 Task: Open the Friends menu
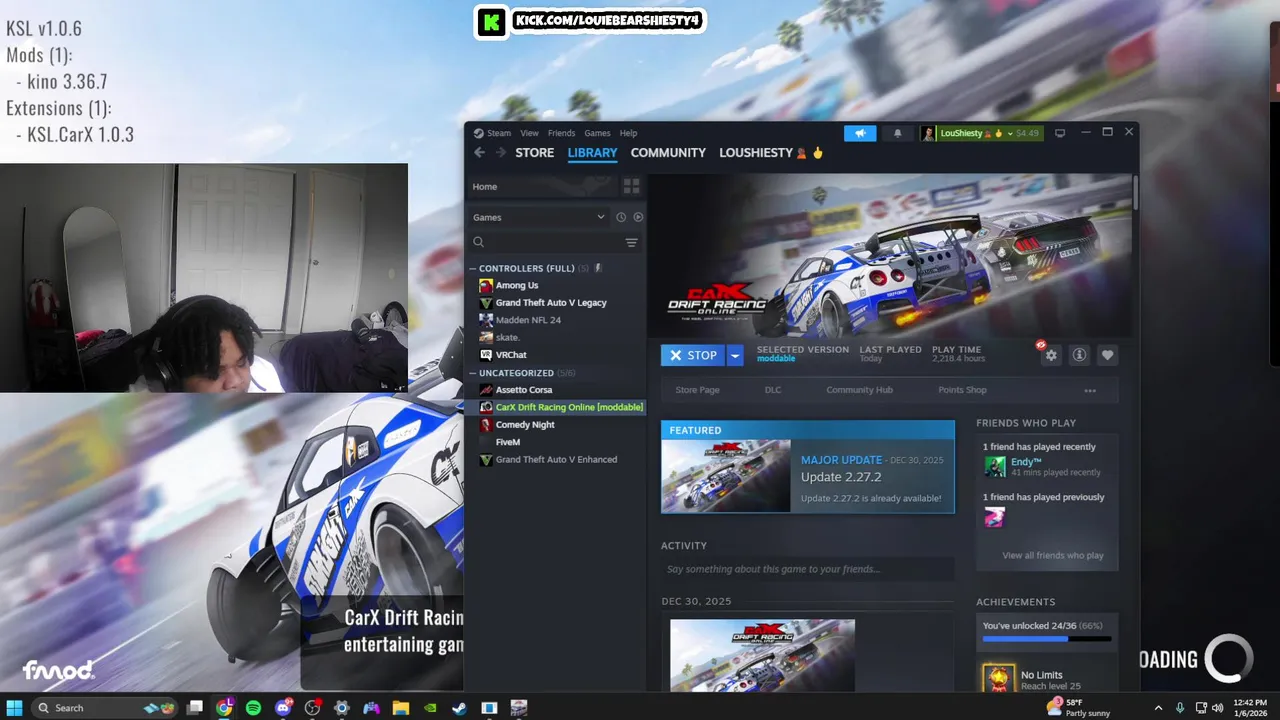(561, 133)
